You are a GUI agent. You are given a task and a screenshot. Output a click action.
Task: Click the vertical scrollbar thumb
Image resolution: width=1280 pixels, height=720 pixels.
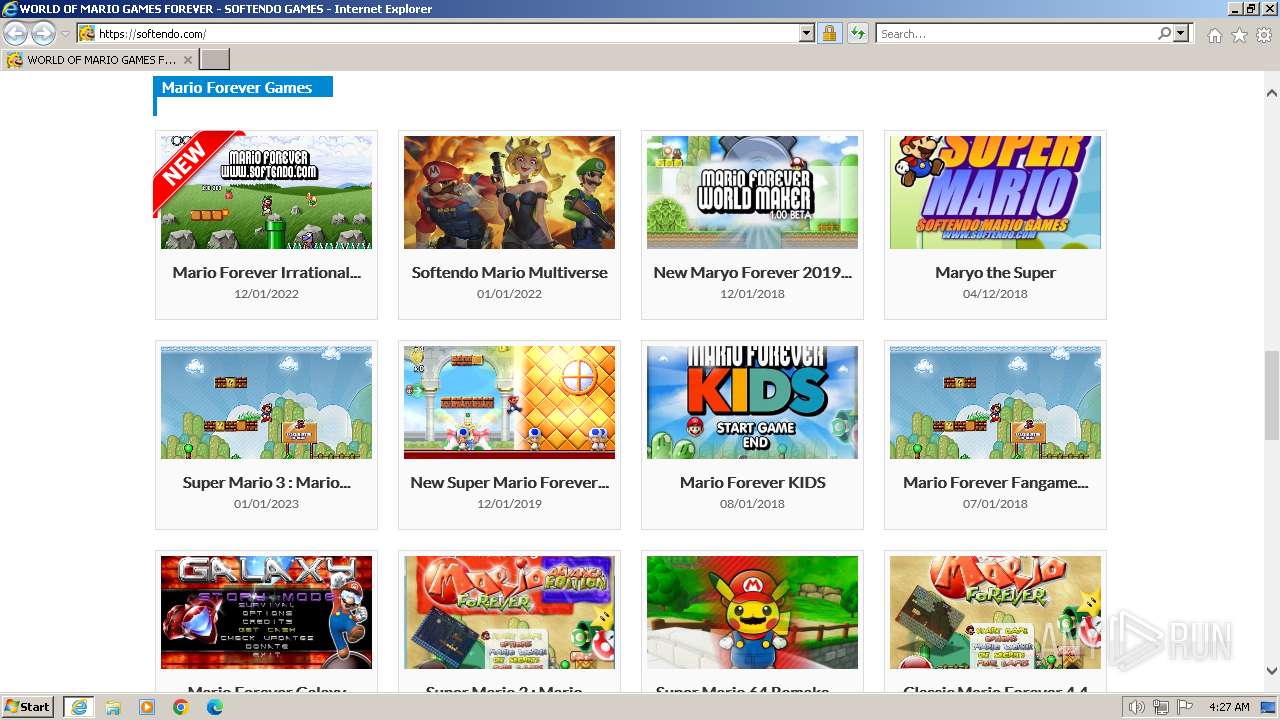point(1271,395)
